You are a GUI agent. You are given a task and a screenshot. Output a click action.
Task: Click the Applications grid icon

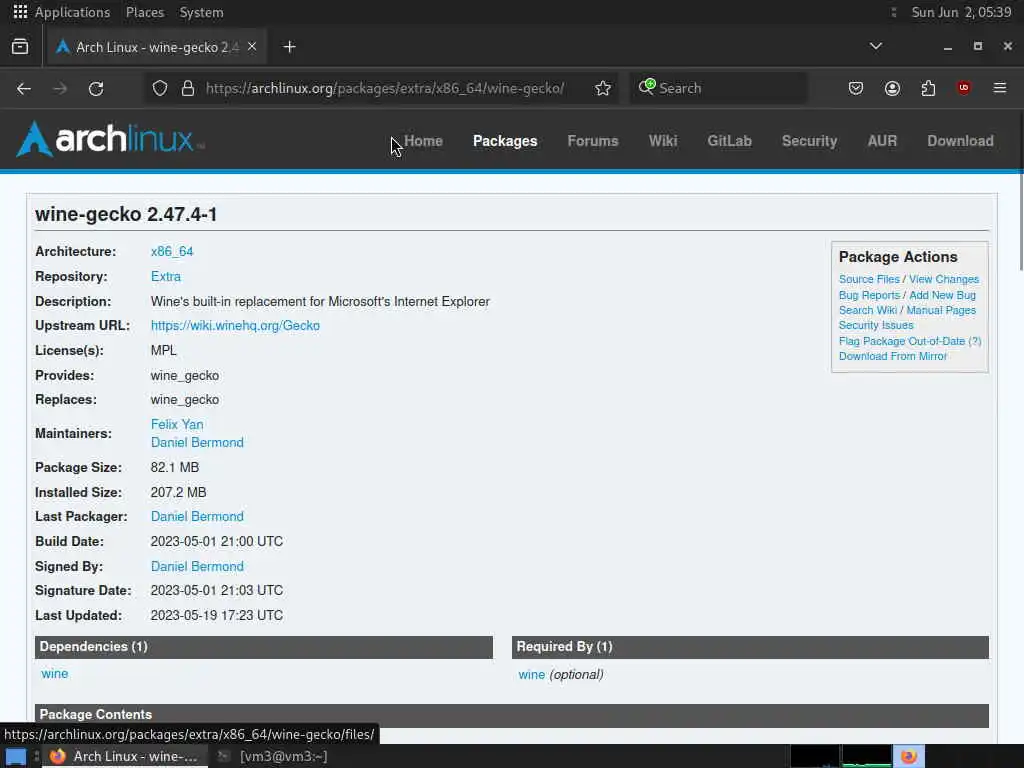20,12
